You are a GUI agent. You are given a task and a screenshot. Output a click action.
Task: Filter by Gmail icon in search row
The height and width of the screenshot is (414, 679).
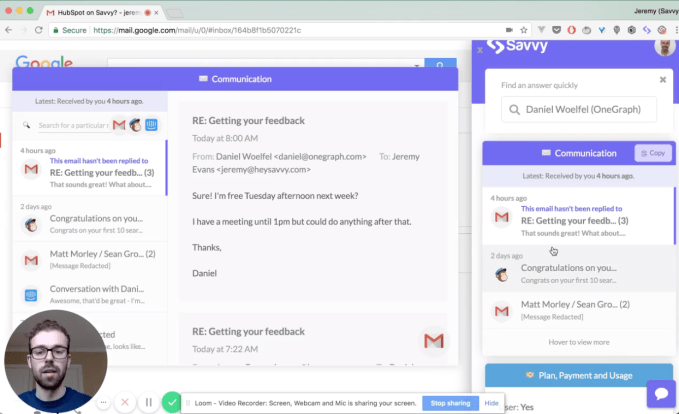tap(119, 125)
